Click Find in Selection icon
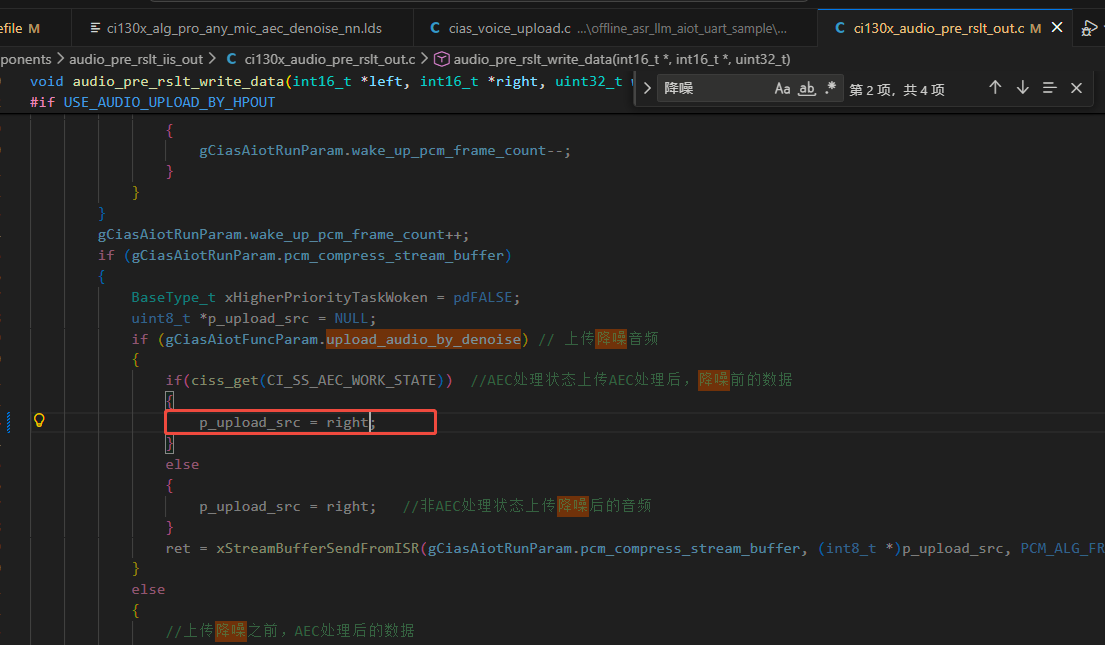The height and width of the screenshot is (645, 1105). coord(1049,88)
